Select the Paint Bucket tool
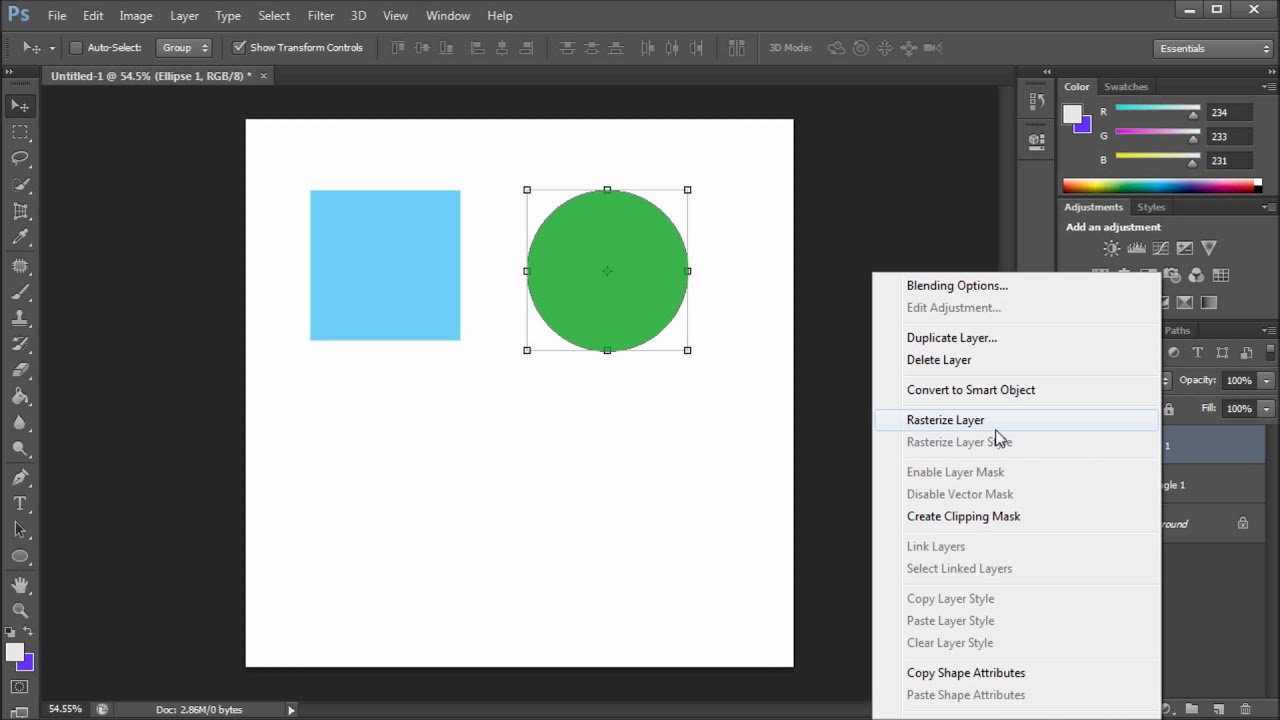Screen dimensions: 1280x720 [x=20, y=396]
